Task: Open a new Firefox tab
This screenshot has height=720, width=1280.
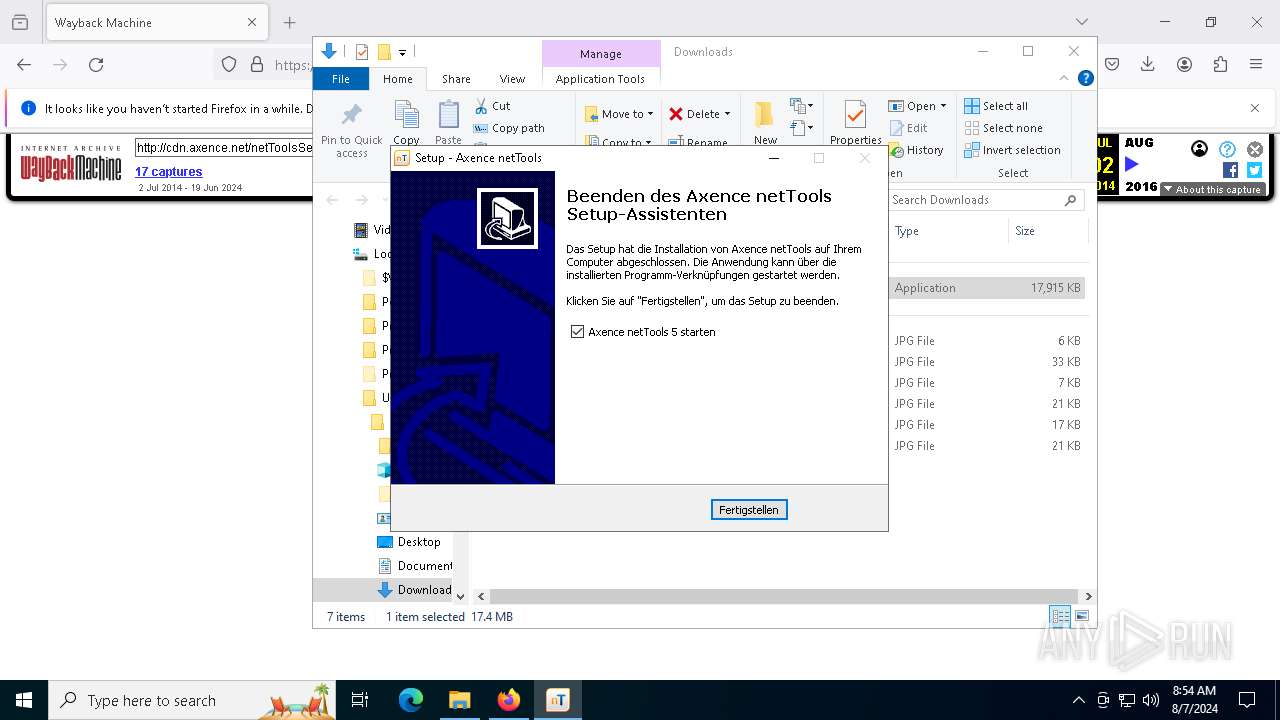Action: click(289, 22)
